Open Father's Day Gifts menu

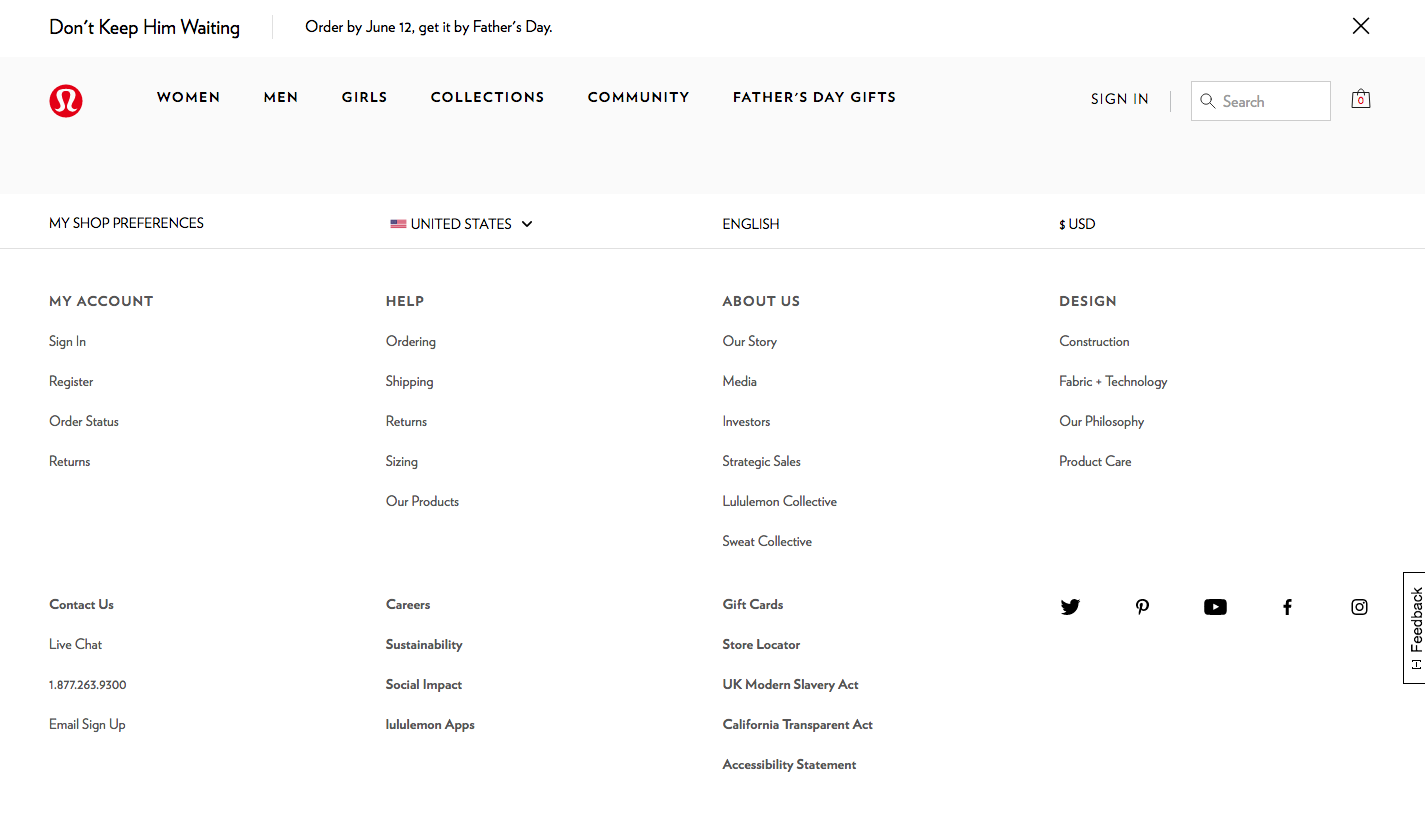tap(814, 97)
